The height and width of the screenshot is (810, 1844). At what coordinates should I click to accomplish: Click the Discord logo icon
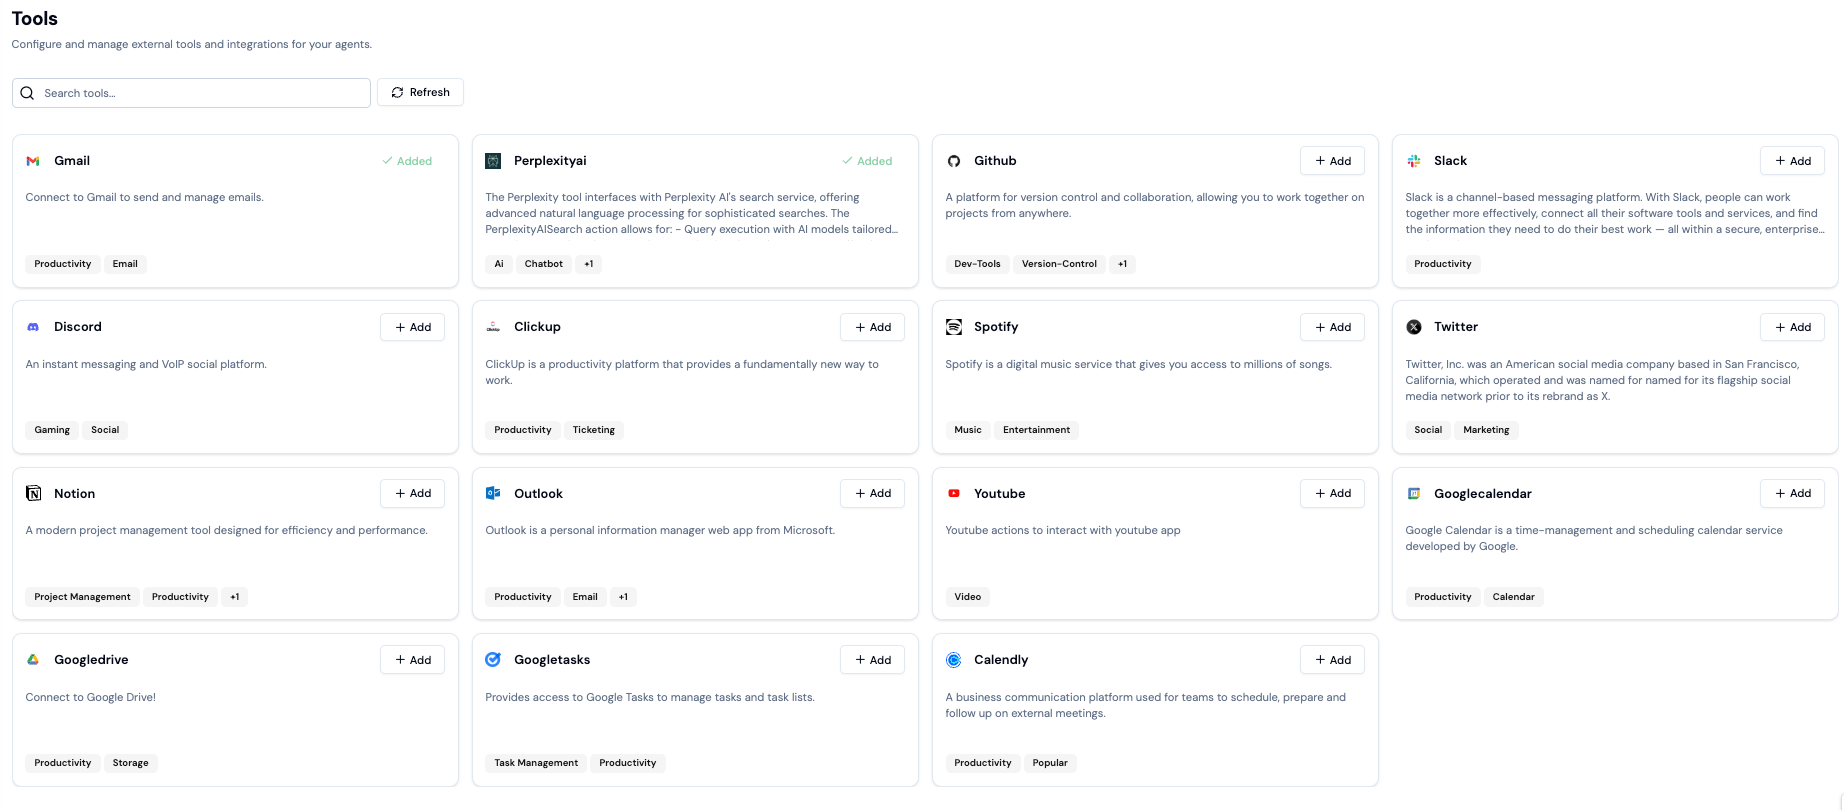(33, 327)
